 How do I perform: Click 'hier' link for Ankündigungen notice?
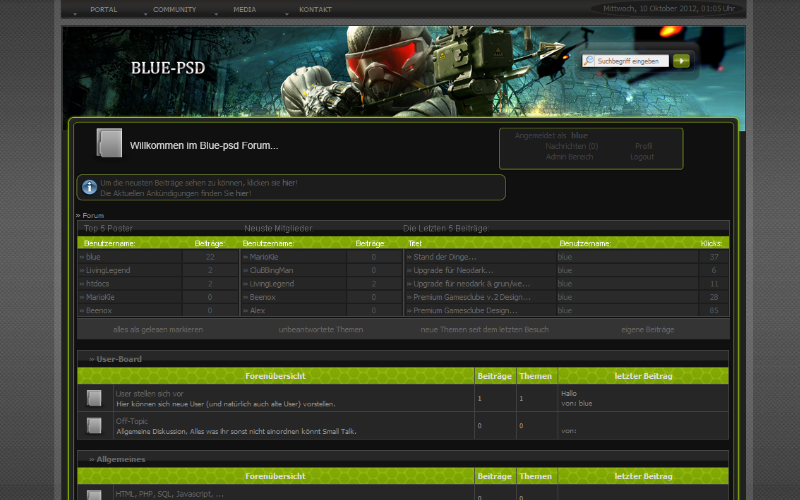(x=242, y=193)
